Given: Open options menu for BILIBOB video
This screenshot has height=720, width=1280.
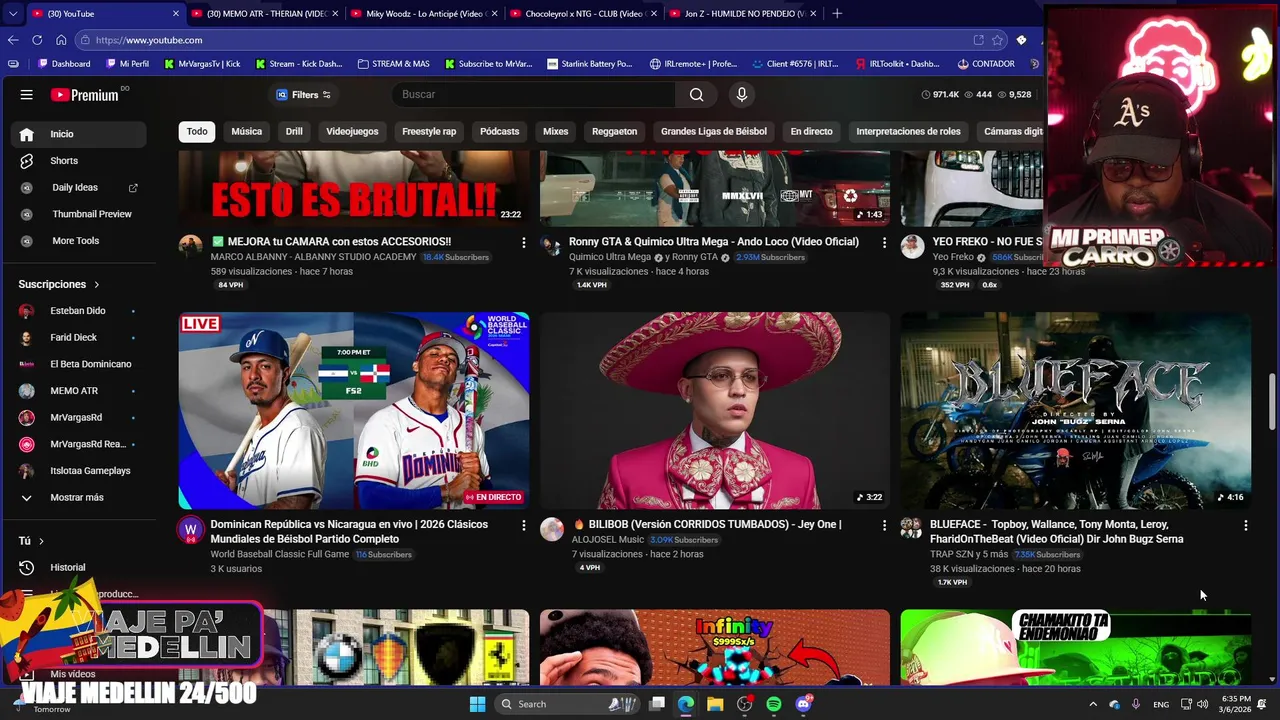Looking at the screenshot, I should click(x=884, y=525).
